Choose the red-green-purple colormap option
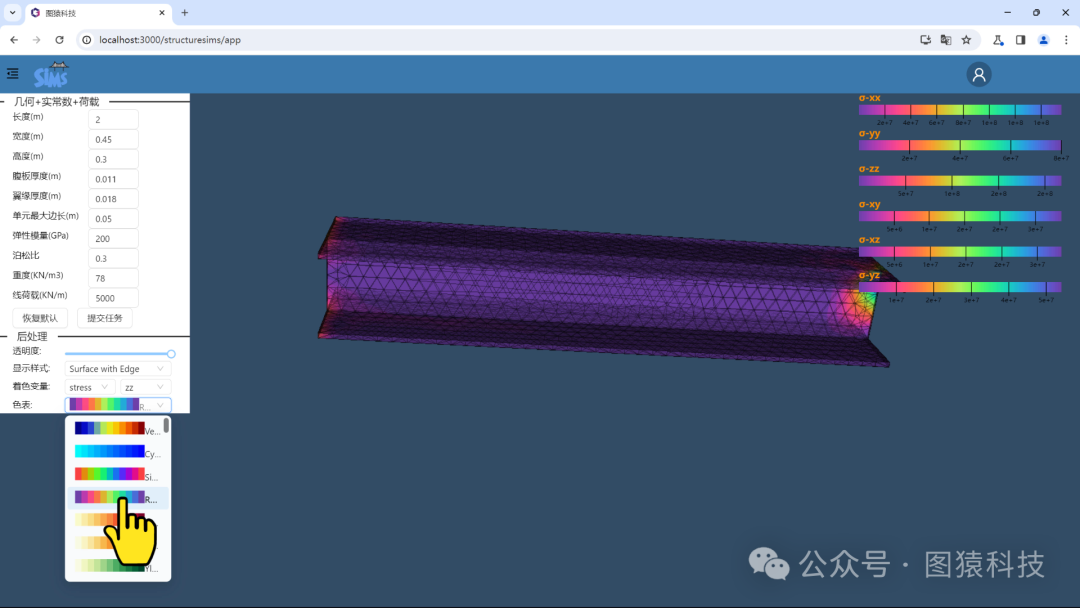This screenshot has width=1080, height=608. [x=117, y=475]
